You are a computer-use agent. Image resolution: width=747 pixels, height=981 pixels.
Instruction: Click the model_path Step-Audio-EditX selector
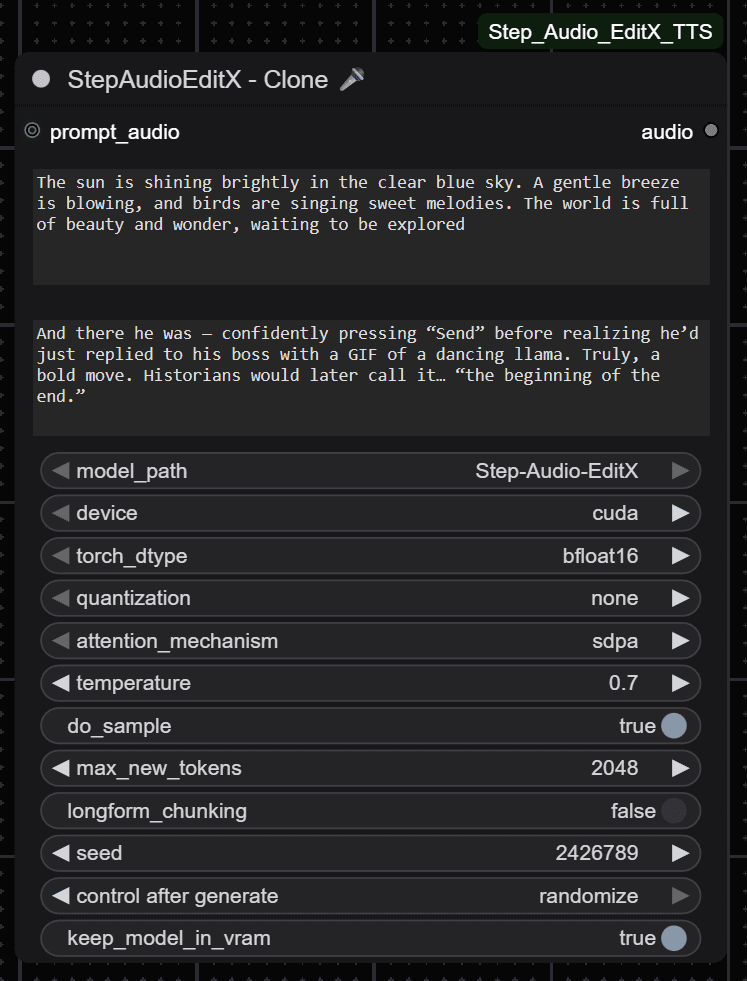click(370, 470)
